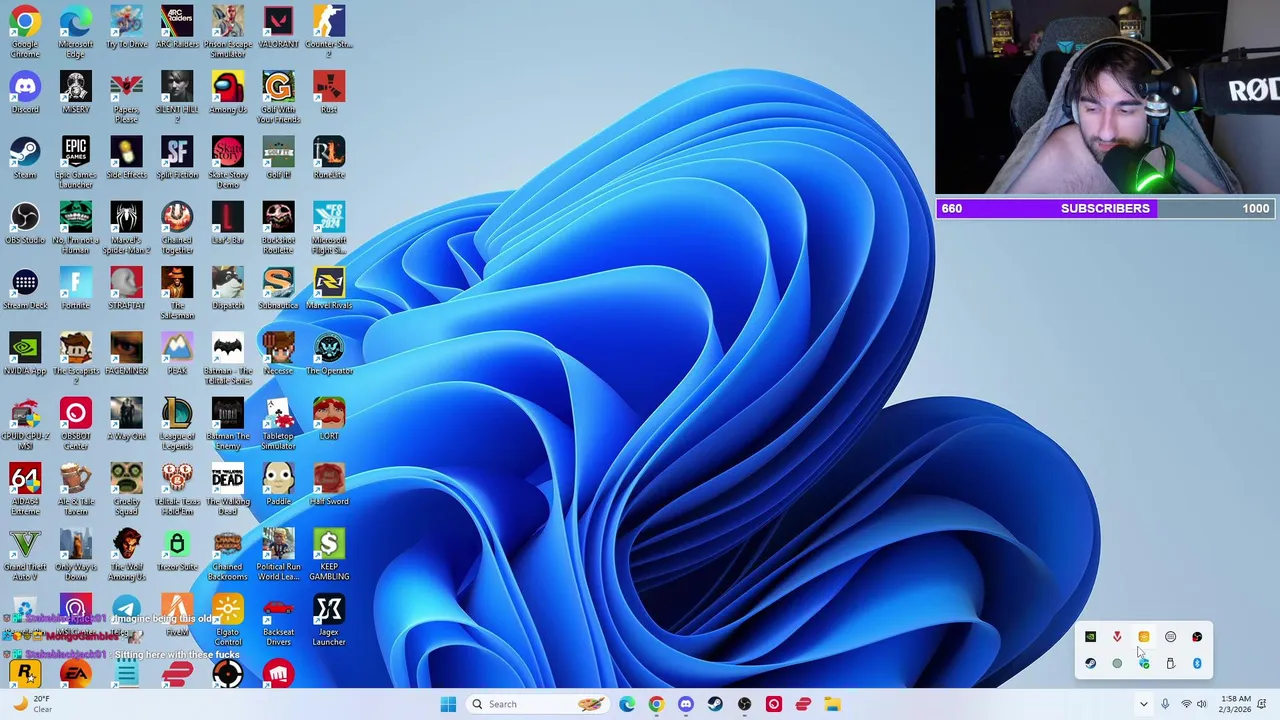
Task: Select the ARC Raiders desktop icon
Action: [x=177, y=27]
